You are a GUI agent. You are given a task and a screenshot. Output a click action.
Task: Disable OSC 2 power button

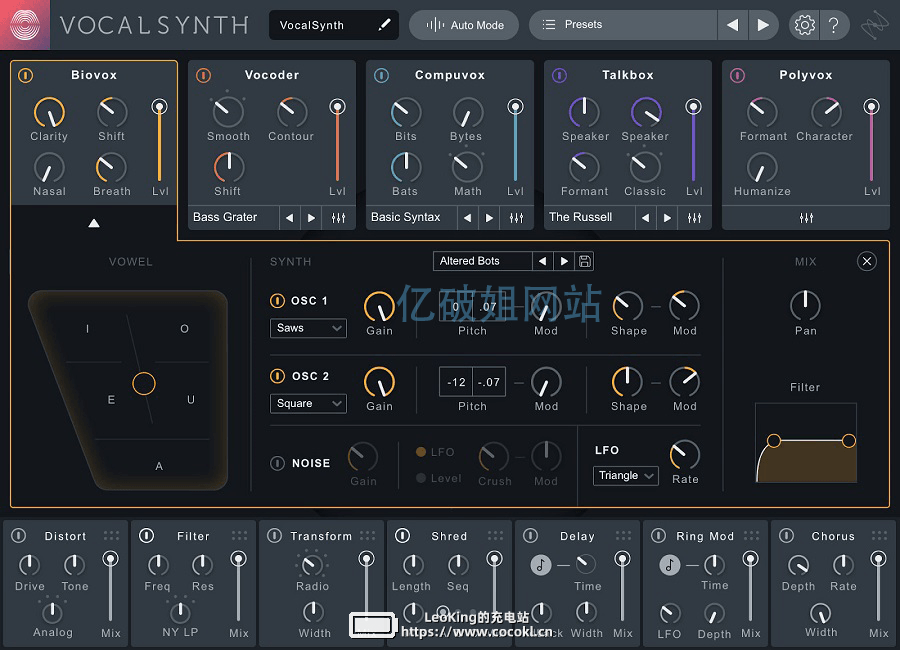[277, 376]
